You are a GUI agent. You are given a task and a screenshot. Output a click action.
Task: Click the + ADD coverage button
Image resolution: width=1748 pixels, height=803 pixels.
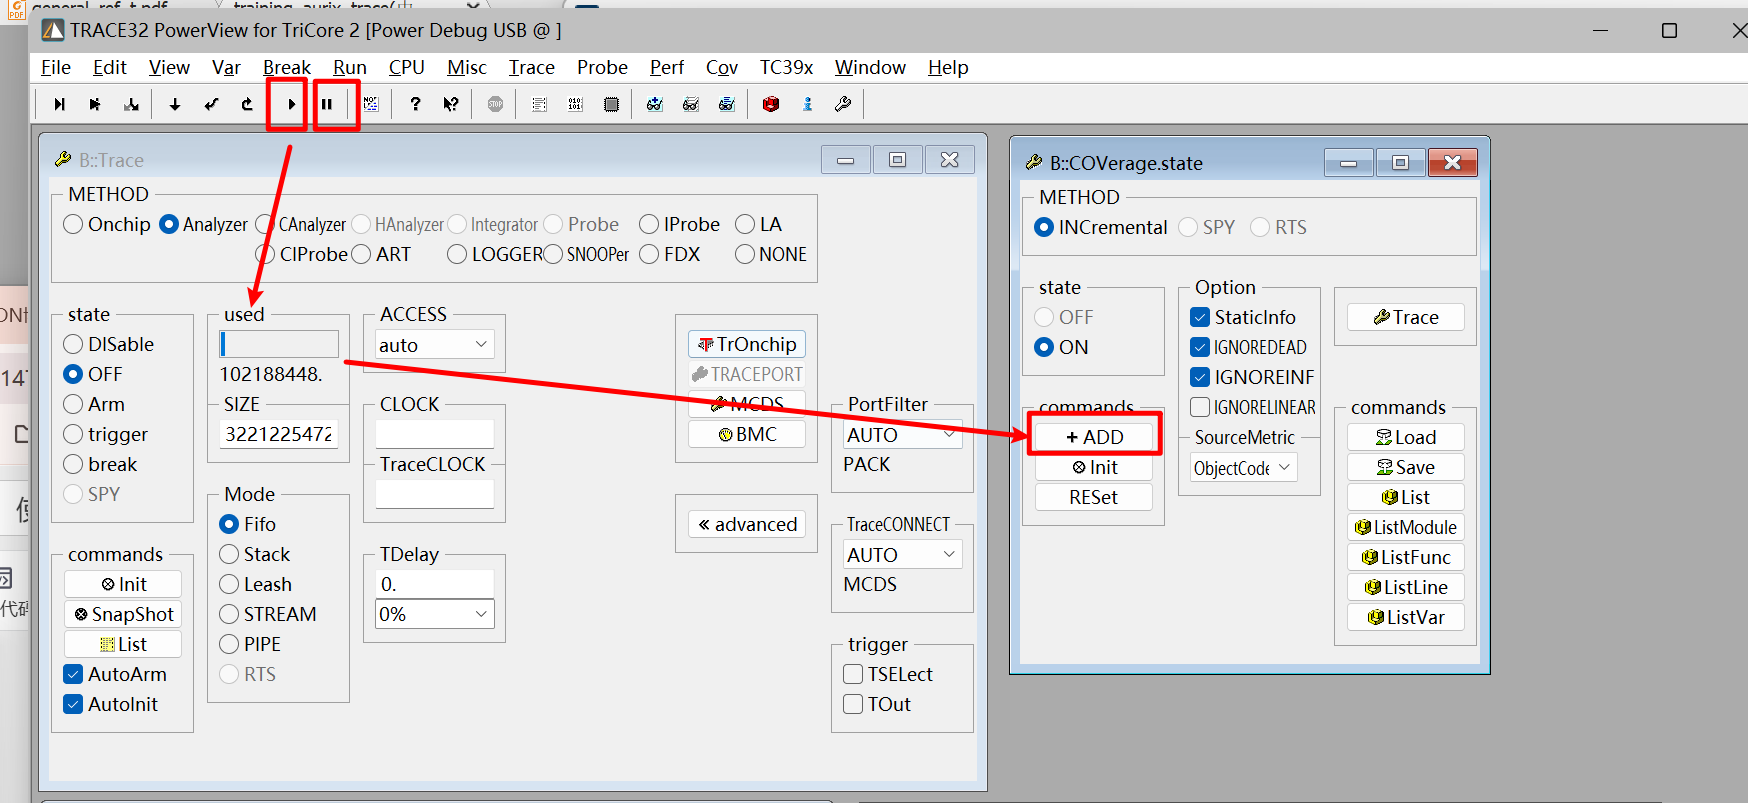point(1094,437)
